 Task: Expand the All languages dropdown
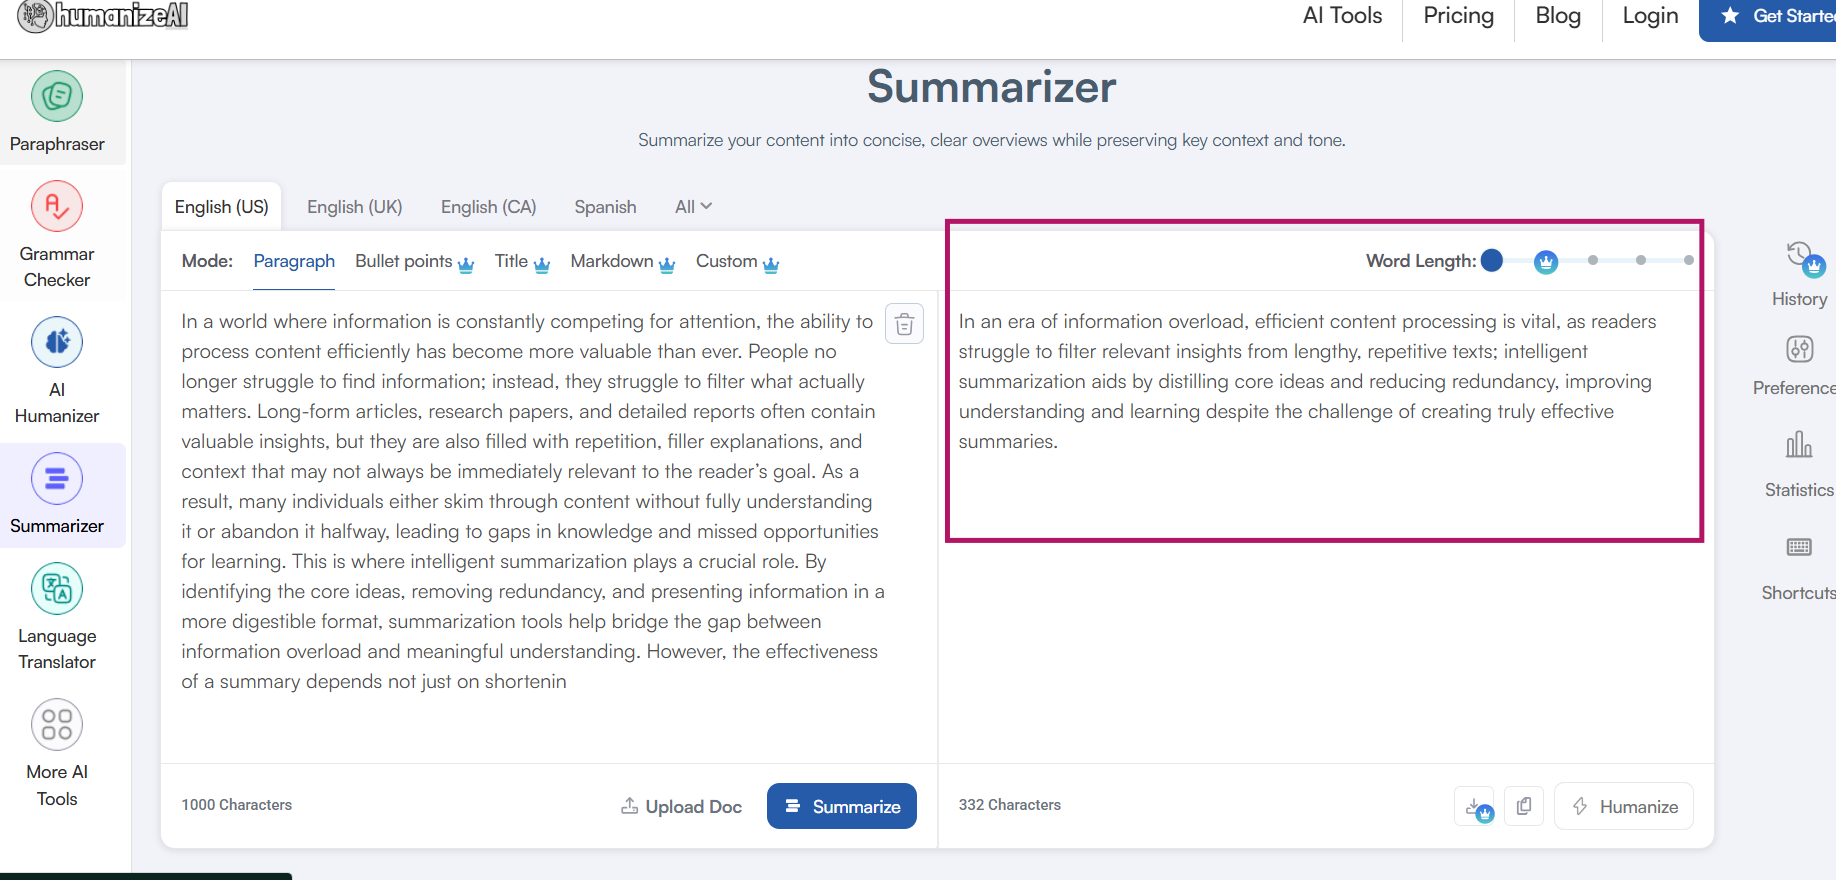[x=693, y=207]
